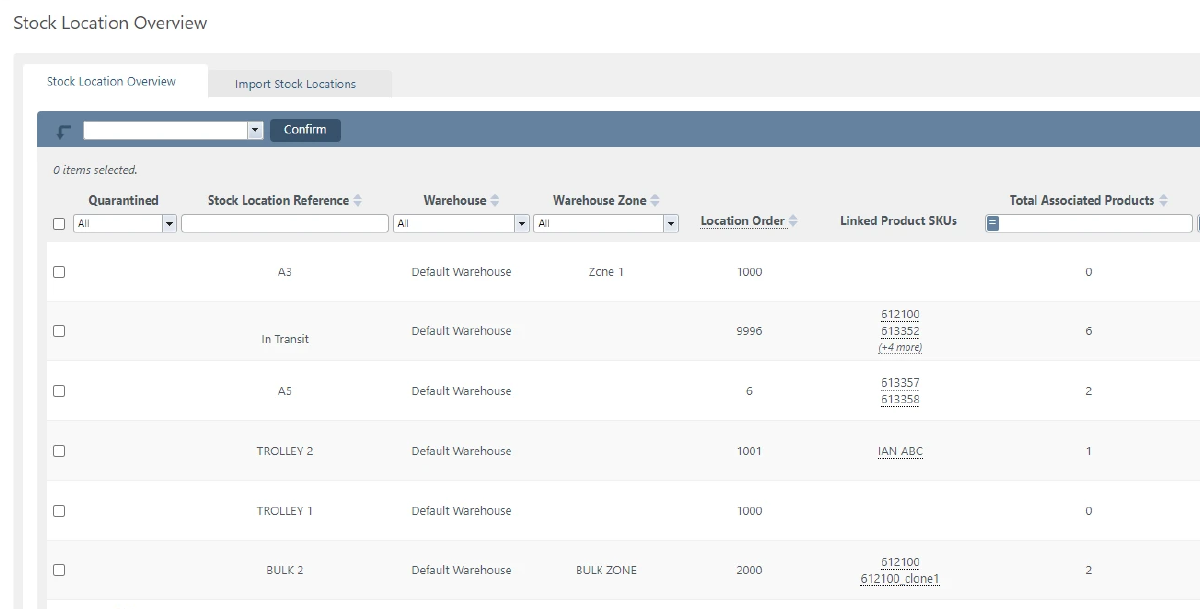
Task: Click the bulk action arrow icon
Action: [x=64, y=131]
